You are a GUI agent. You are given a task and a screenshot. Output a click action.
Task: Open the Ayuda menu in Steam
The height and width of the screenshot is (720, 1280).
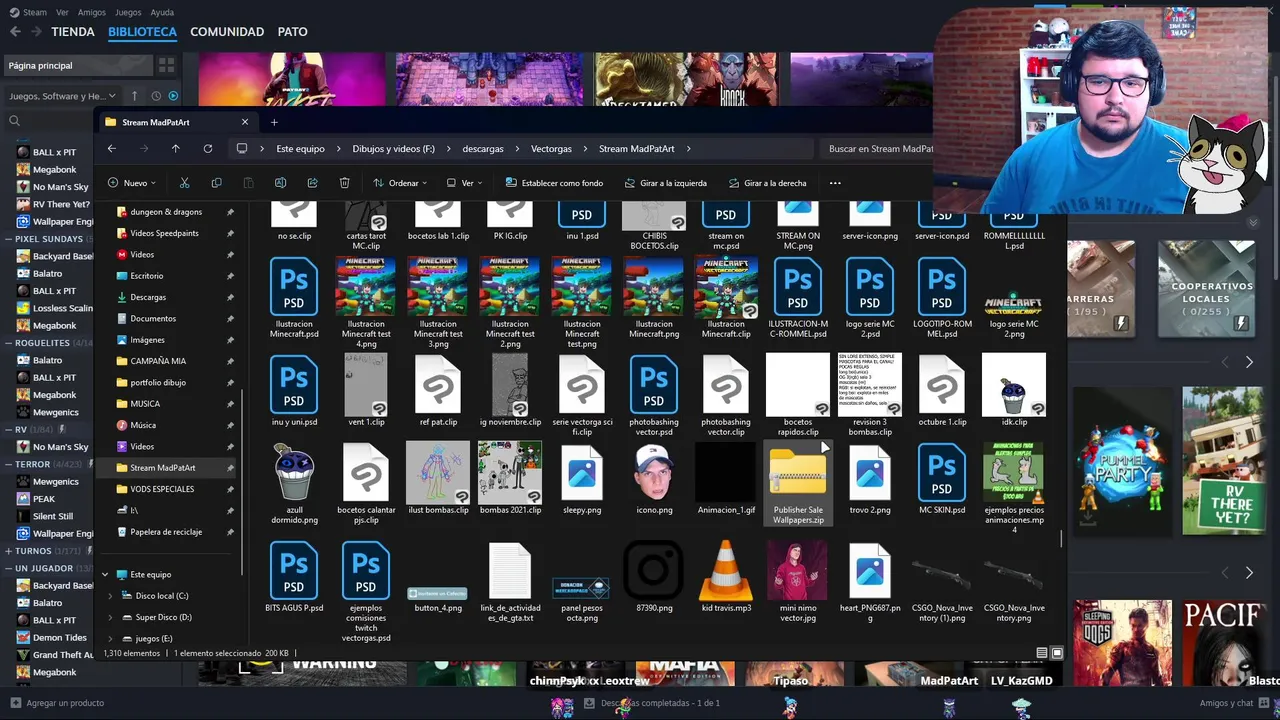coord(162,12)
